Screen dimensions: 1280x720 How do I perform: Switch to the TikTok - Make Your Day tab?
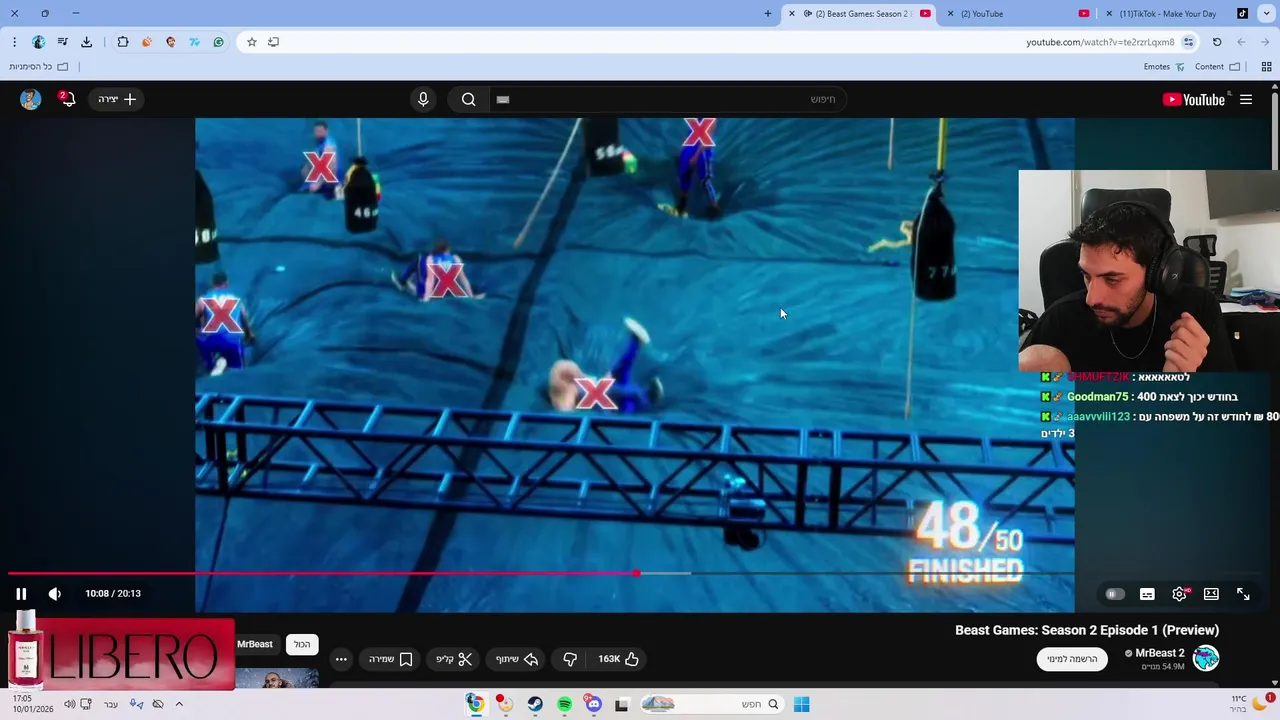(x=1178, y=14)
